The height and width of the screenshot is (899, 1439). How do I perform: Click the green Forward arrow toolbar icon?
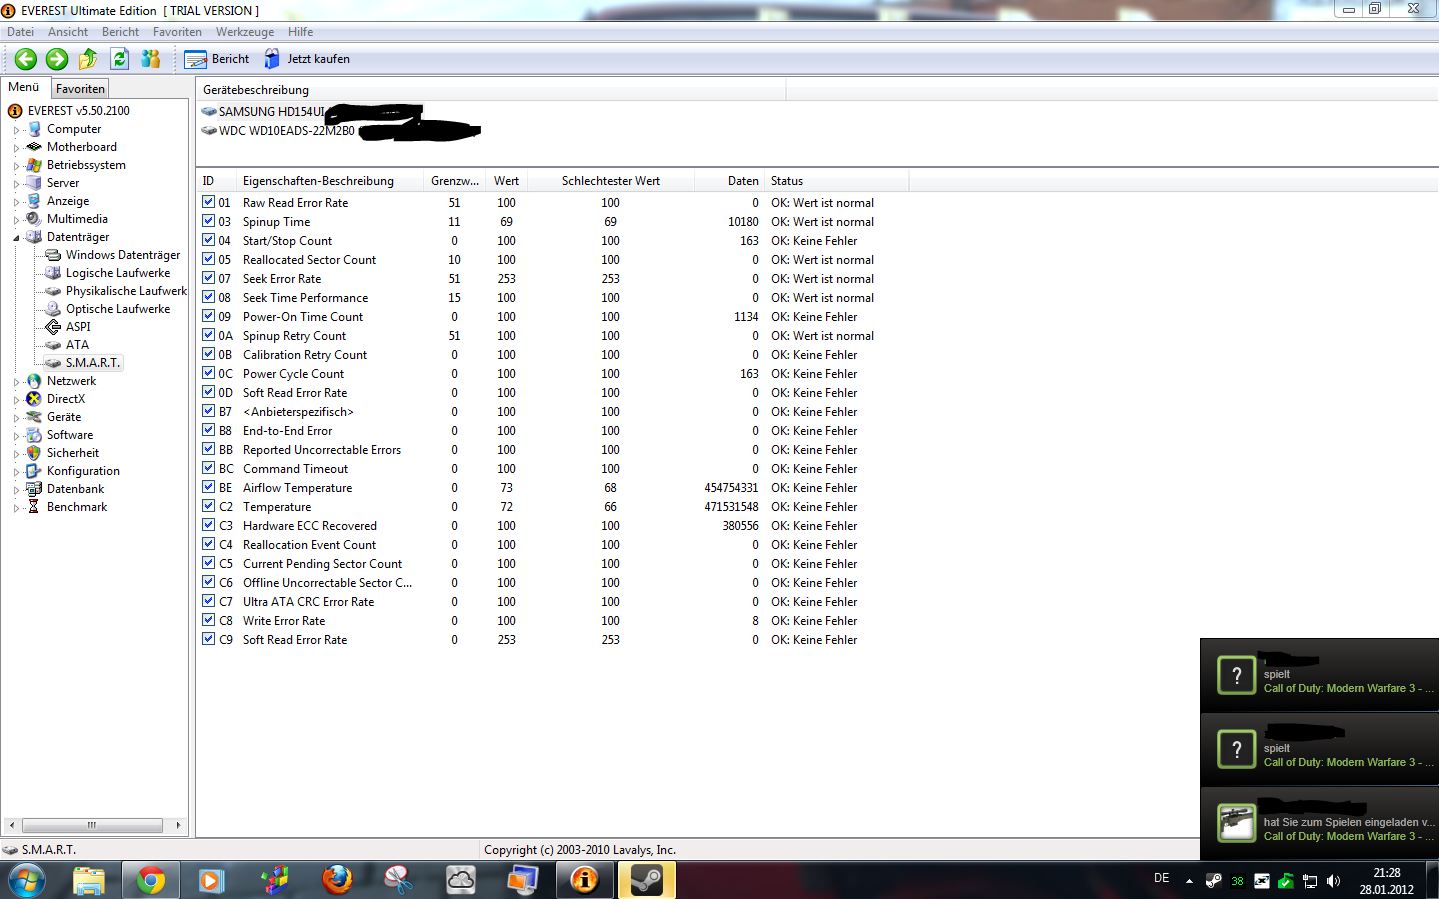(x=57, y=59)
